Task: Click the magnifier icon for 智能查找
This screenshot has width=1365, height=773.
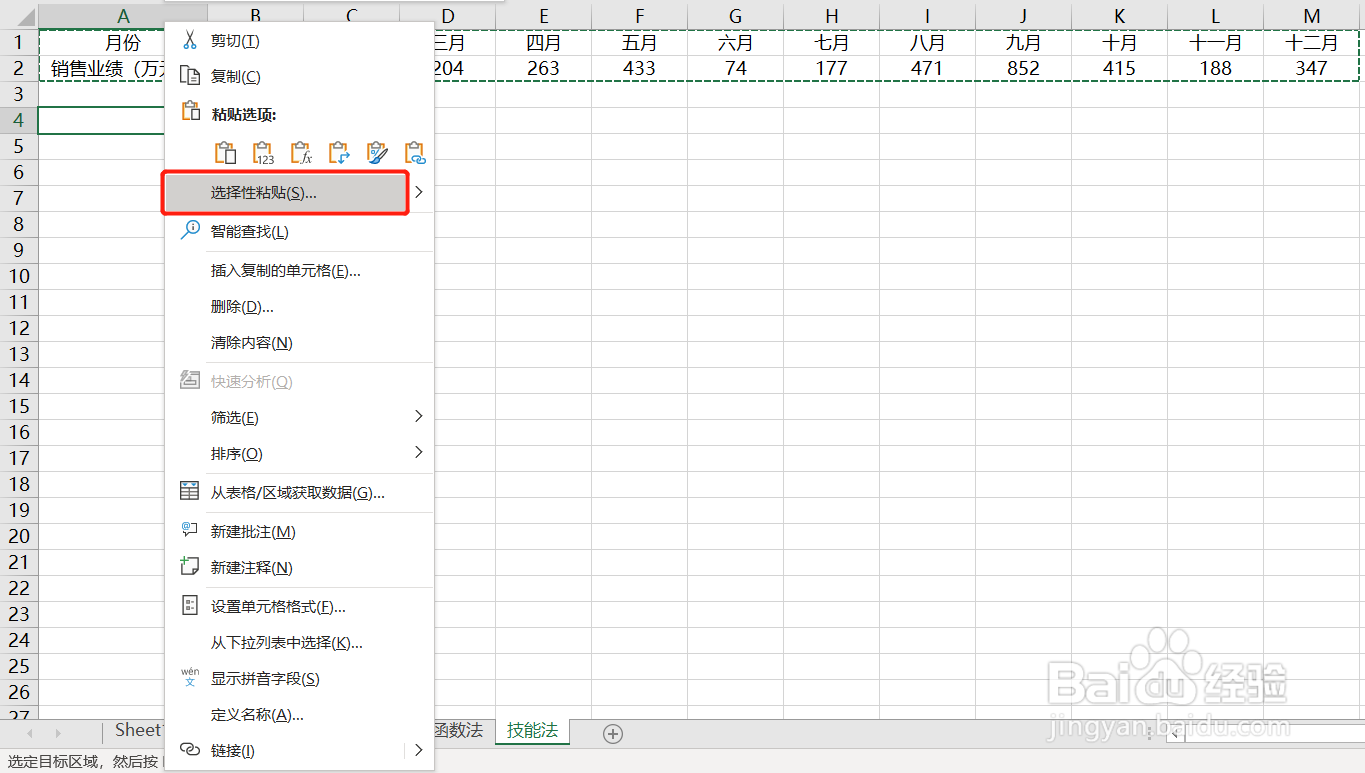Action: coord(190,231)
